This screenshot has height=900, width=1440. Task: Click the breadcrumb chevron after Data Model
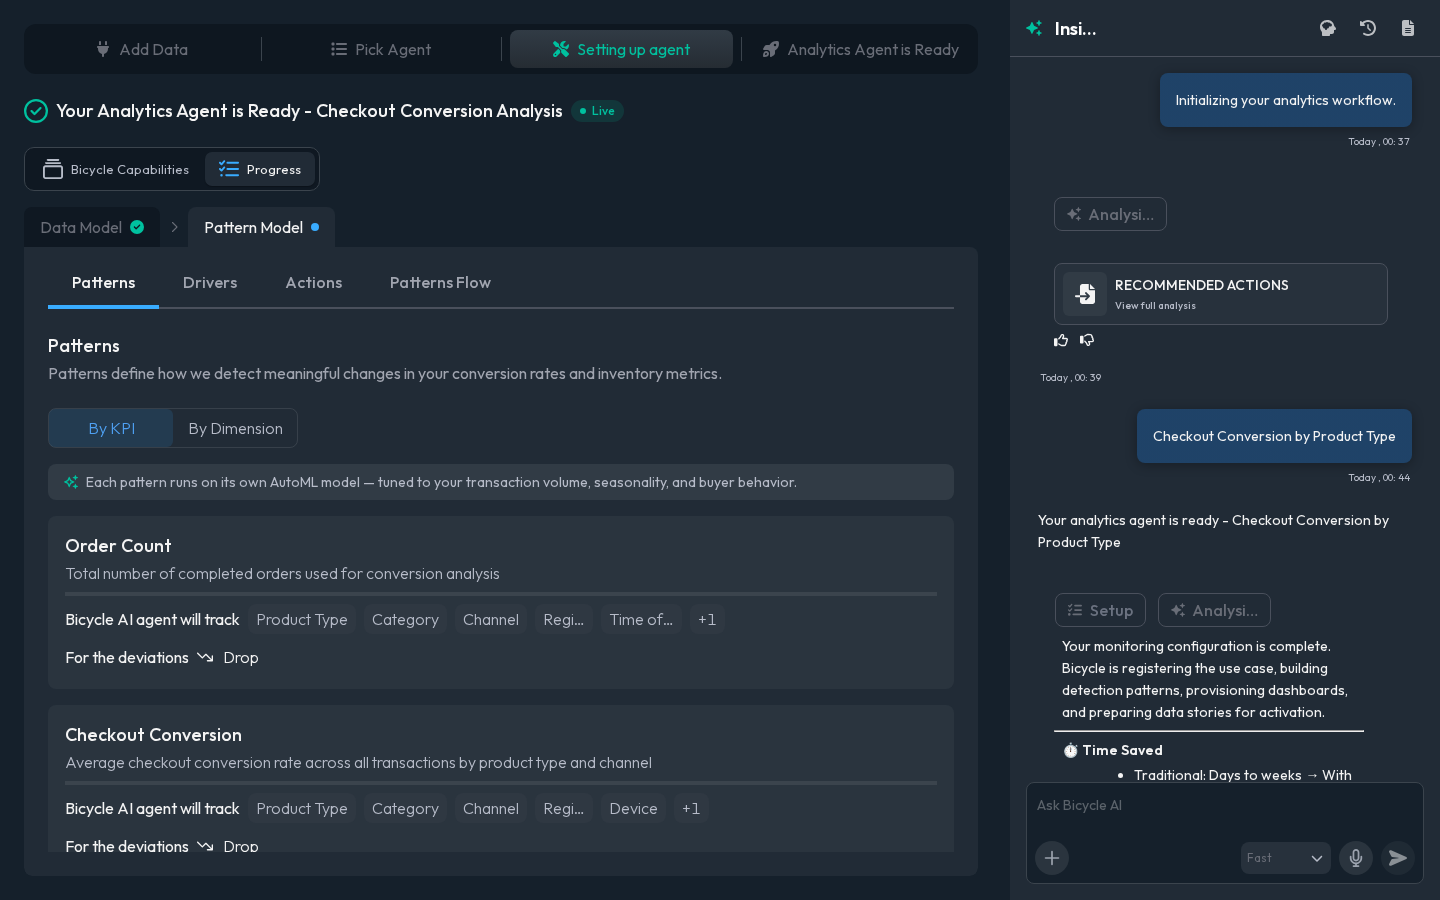[x=174, y=227]
